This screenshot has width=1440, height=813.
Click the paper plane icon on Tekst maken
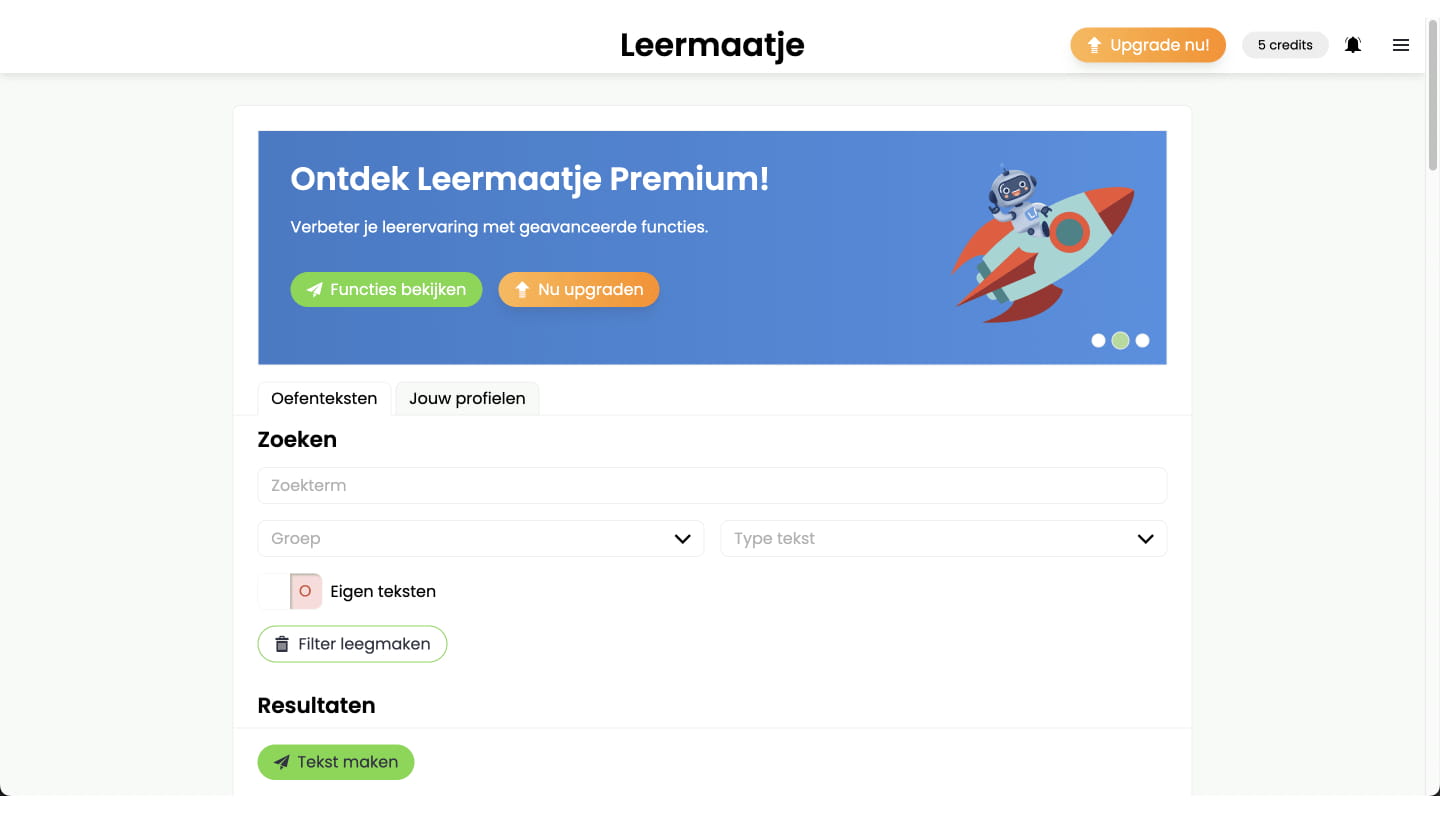tap(282, 762)
